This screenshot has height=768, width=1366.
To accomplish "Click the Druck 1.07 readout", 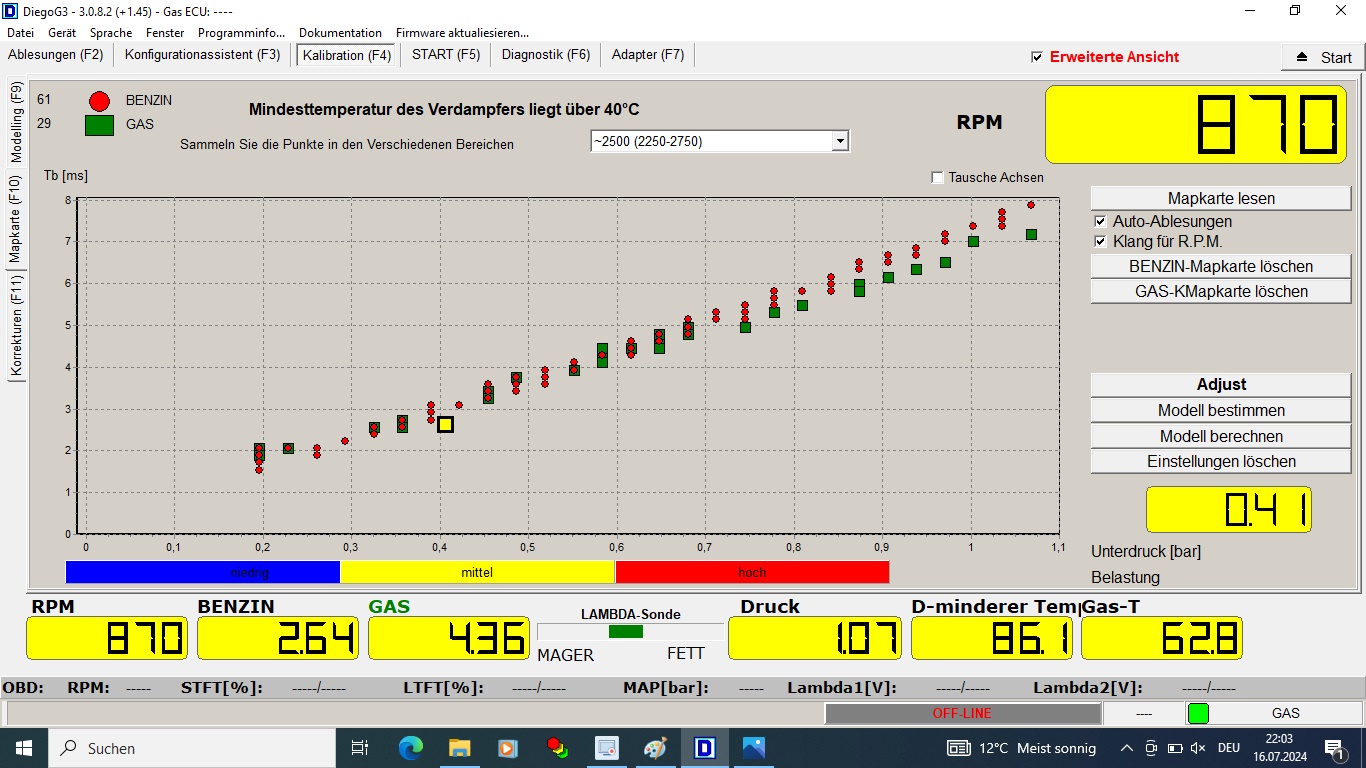I will pyautogui.click(x=814, y=638).
